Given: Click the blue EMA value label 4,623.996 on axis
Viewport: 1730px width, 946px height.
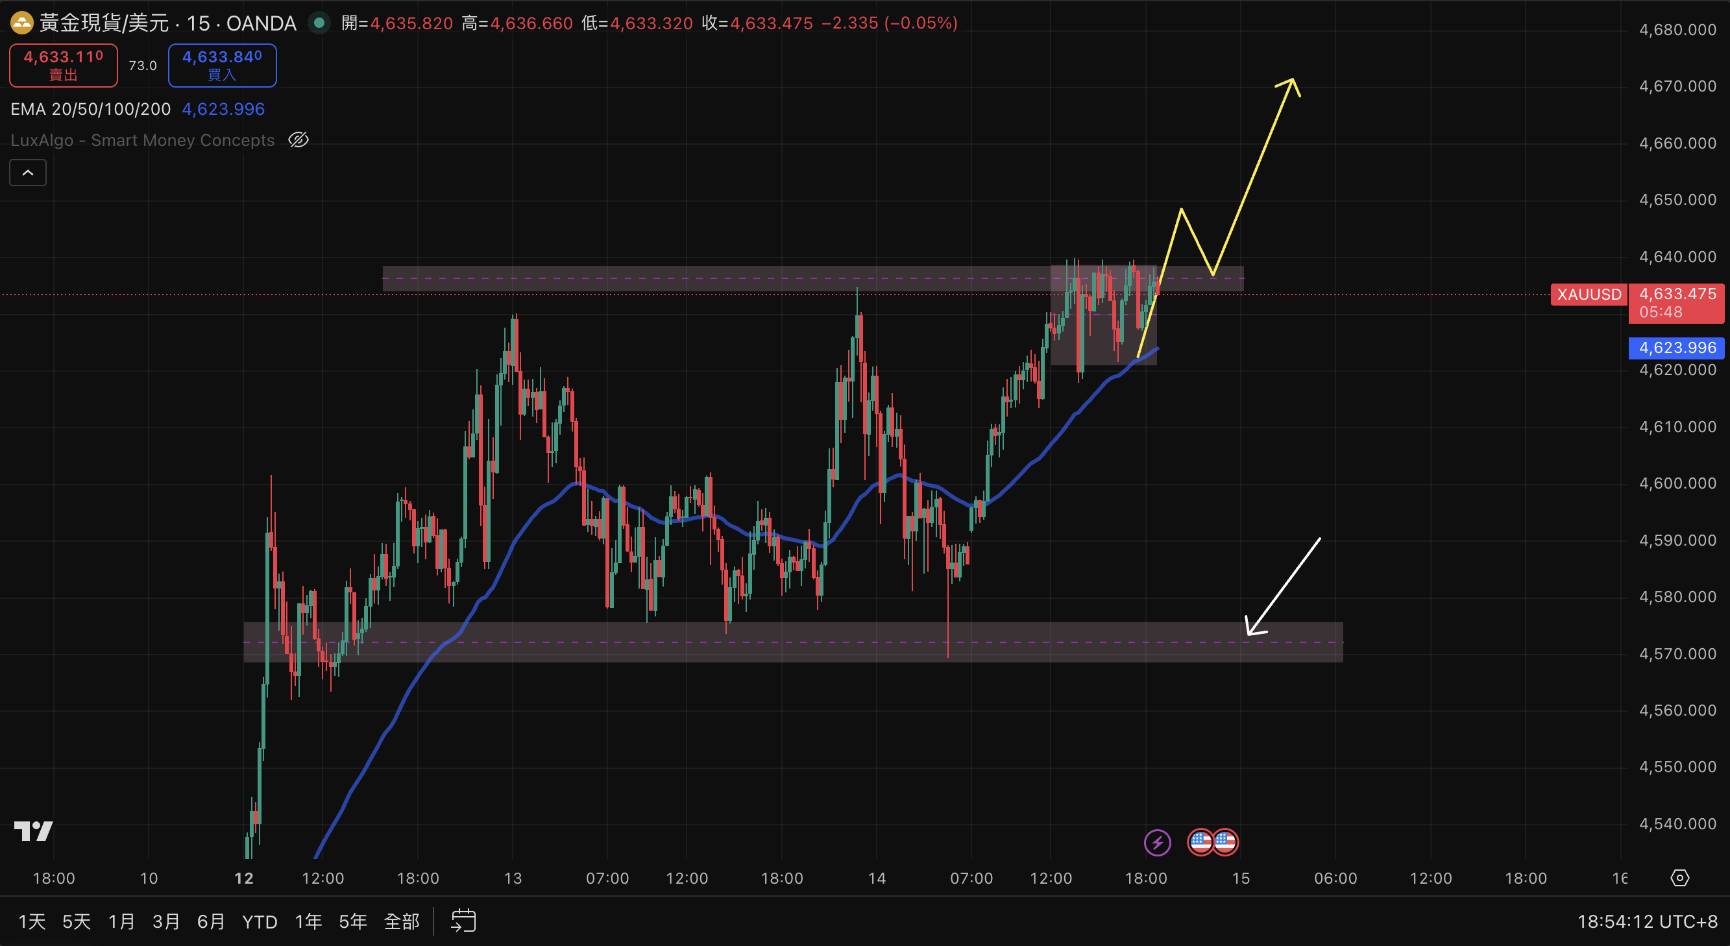Looking at the screenshot, I should coord(1677,348).
